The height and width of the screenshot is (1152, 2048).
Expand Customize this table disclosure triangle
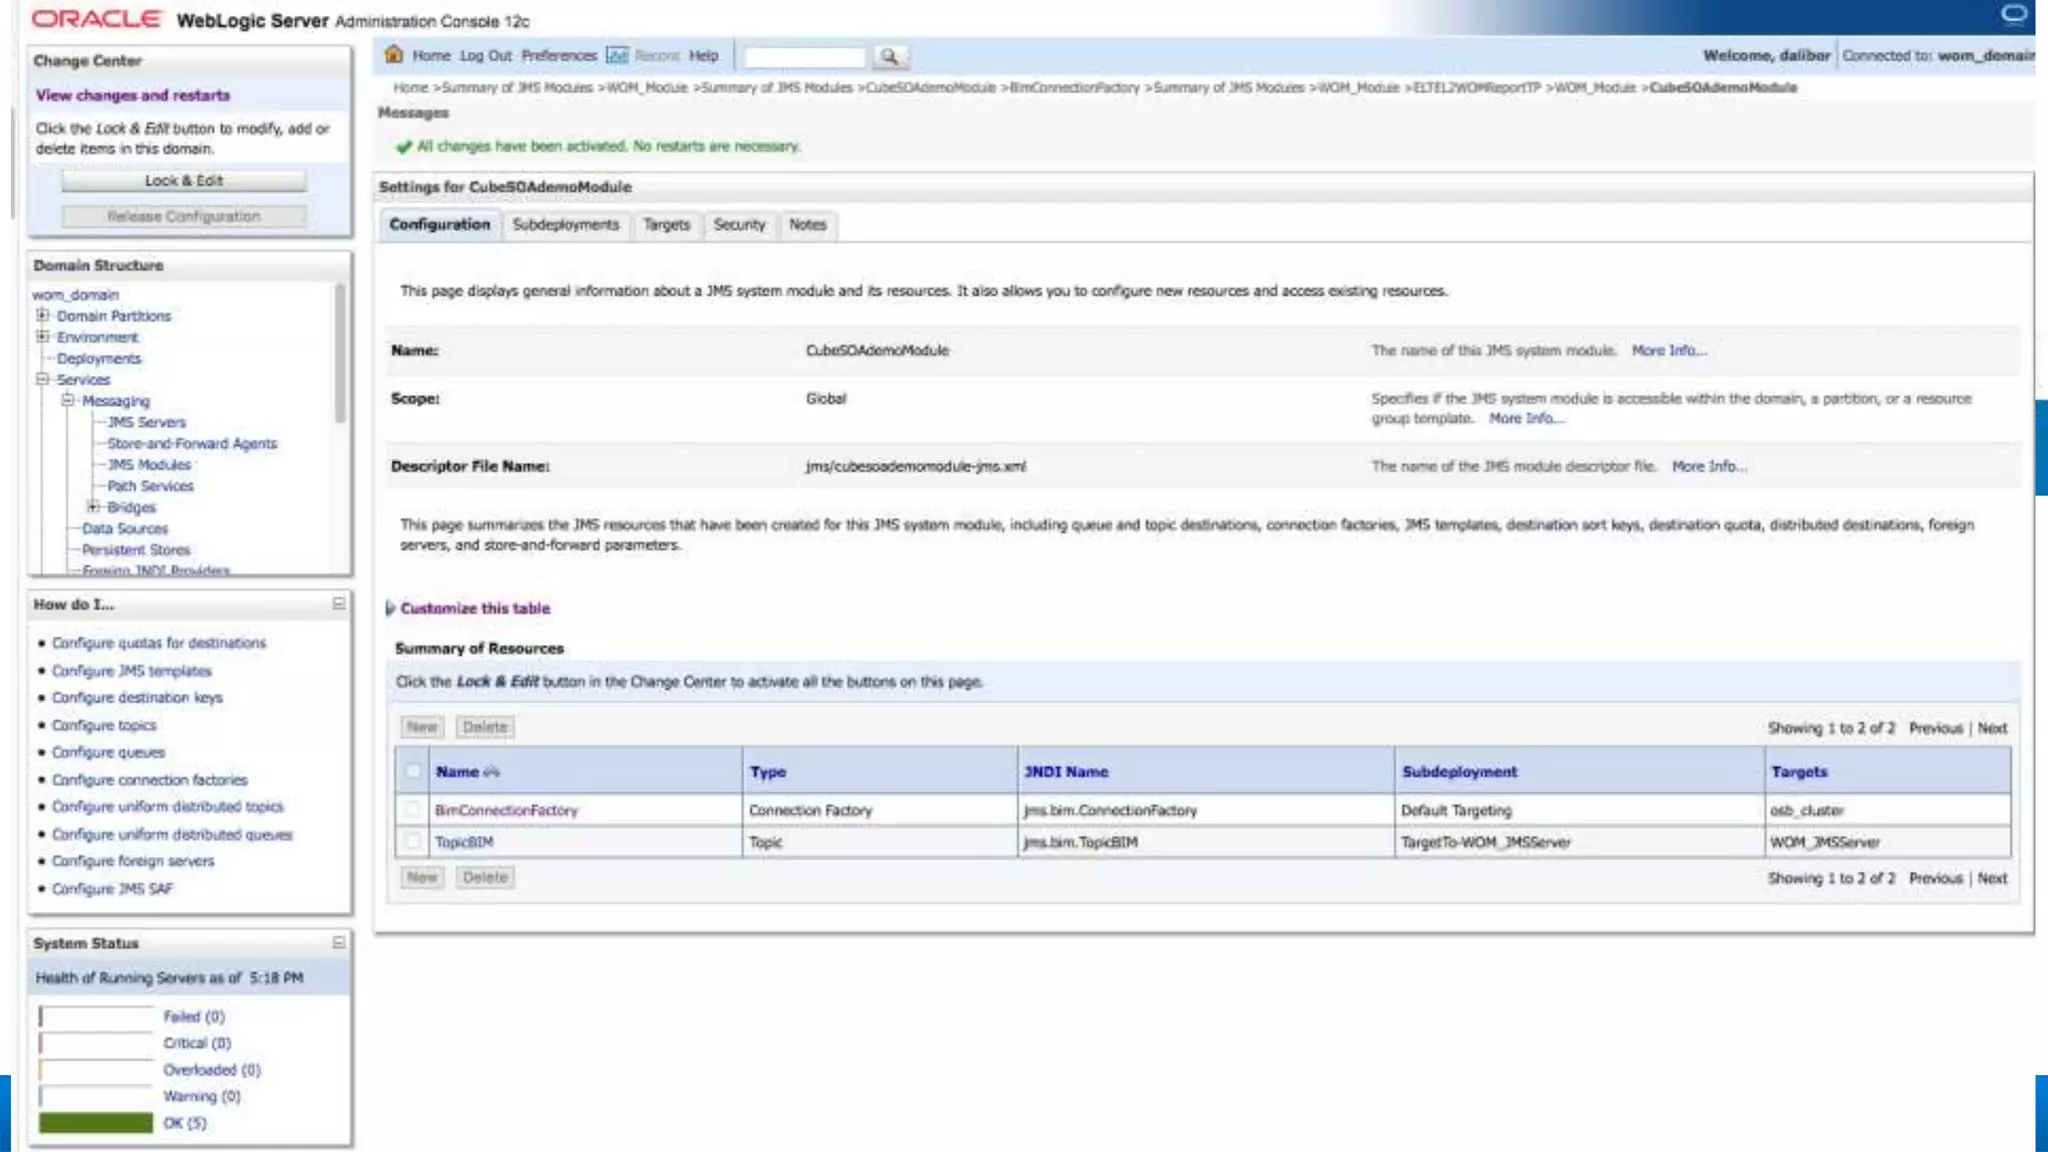[x=390, y=608]
